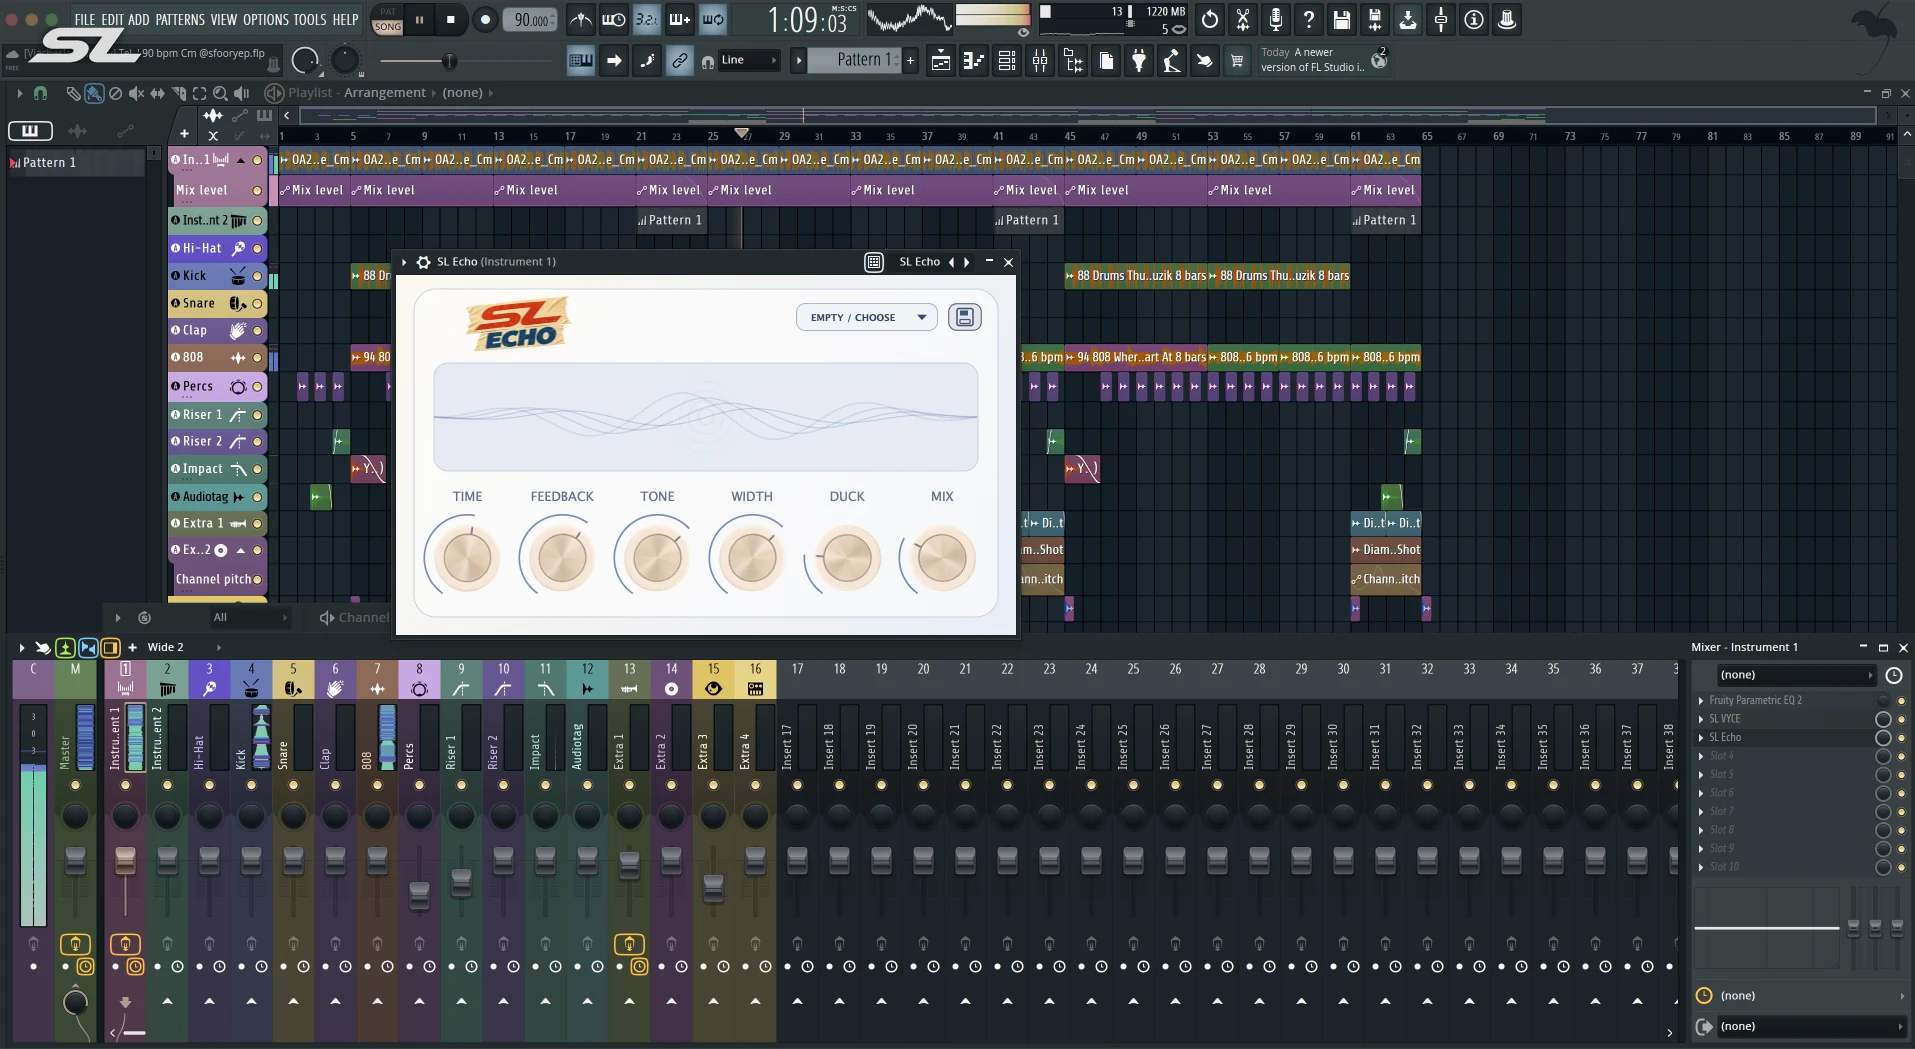This screenshot has height=1049, width=1915.
Task: Mute the Kick playlist track
Action: coord(257,276)
